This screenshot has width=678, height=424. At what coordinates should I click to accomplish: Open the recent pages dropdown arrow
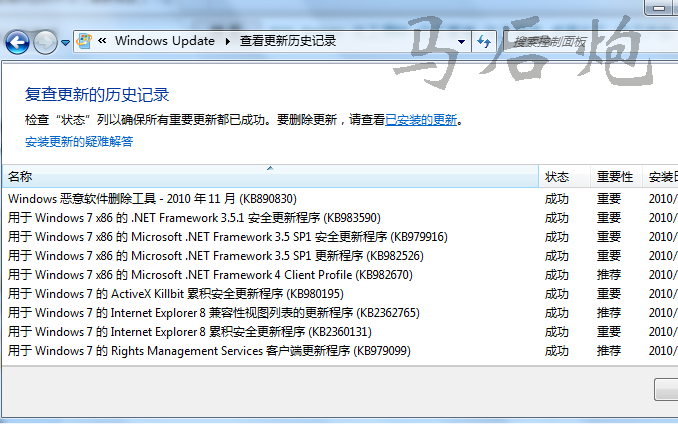[x=65, y=43]
